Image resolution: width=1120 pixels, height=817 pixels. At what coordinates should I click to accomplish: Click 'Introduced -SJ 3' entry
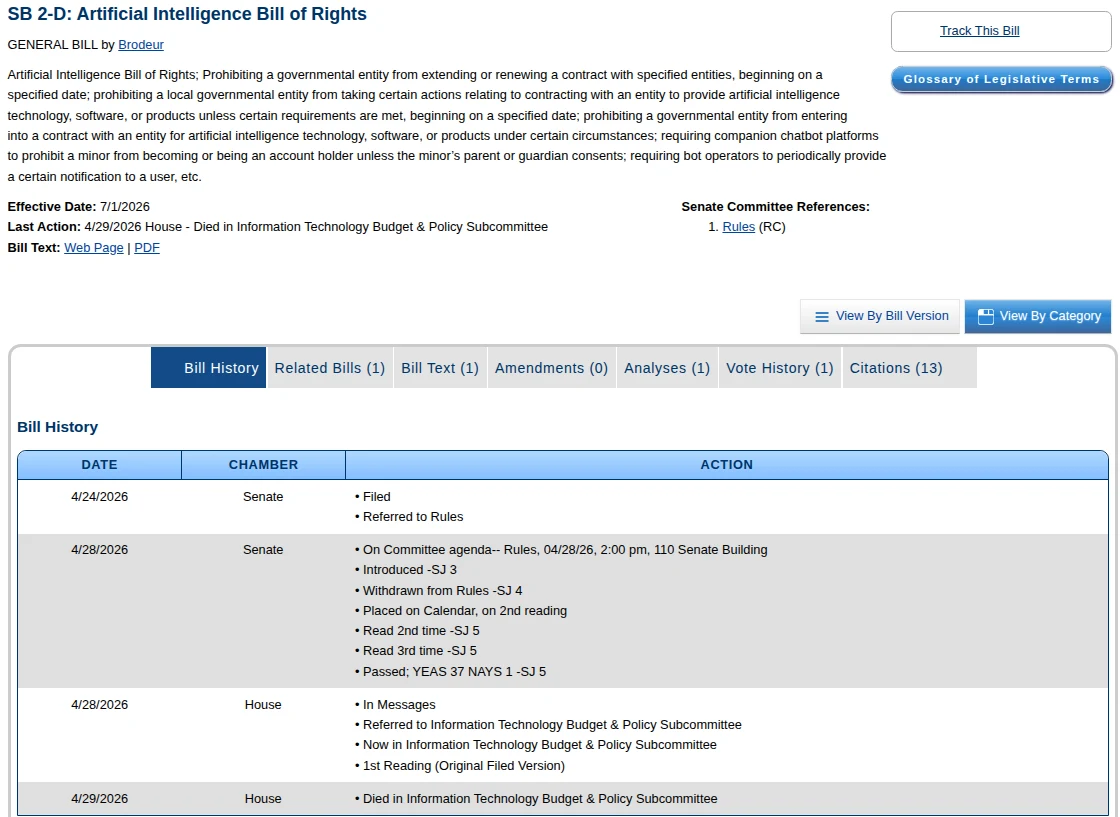click(x=409, y=570)
